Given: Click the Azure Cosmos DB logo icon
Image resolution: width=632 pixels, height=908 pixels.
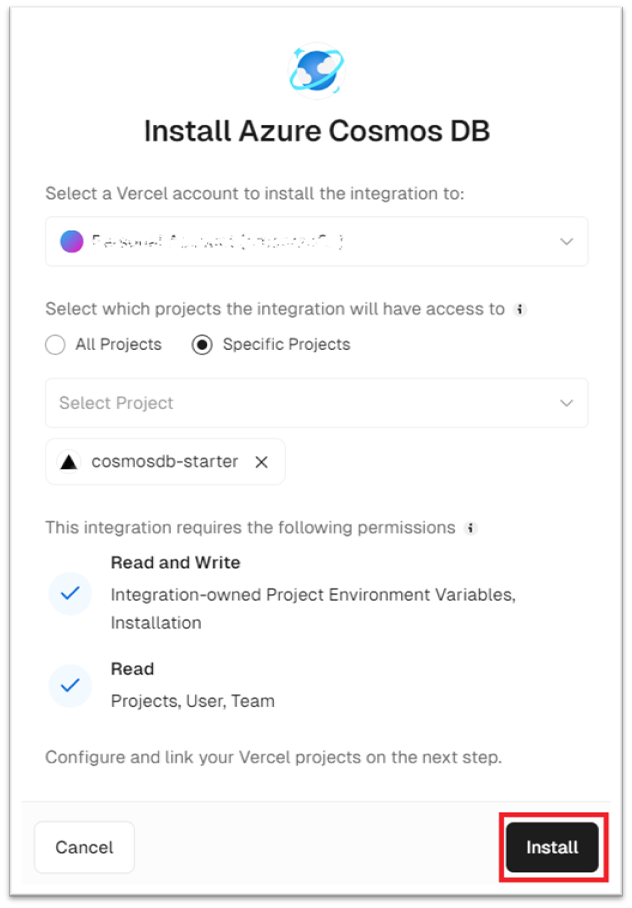Looking at the screenshot, I should coord(316,70).
